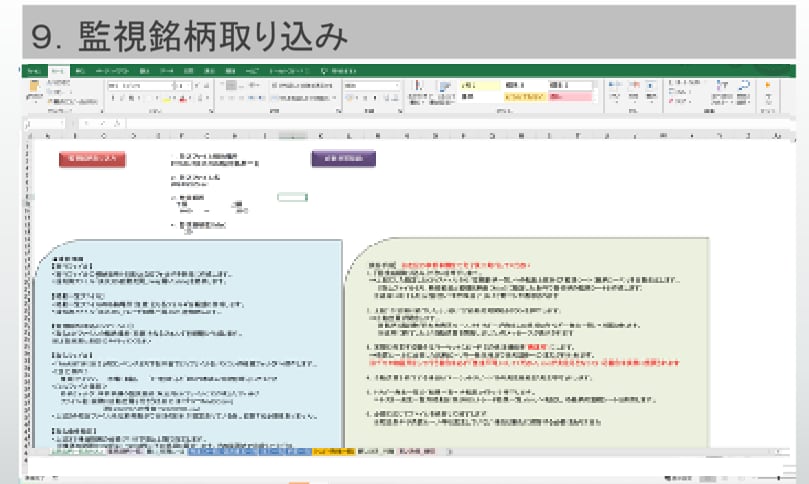The height and width of the screenshot is (484, 809).
Task: Switch to the Insert ribbon tab
Action: point(80,71)
